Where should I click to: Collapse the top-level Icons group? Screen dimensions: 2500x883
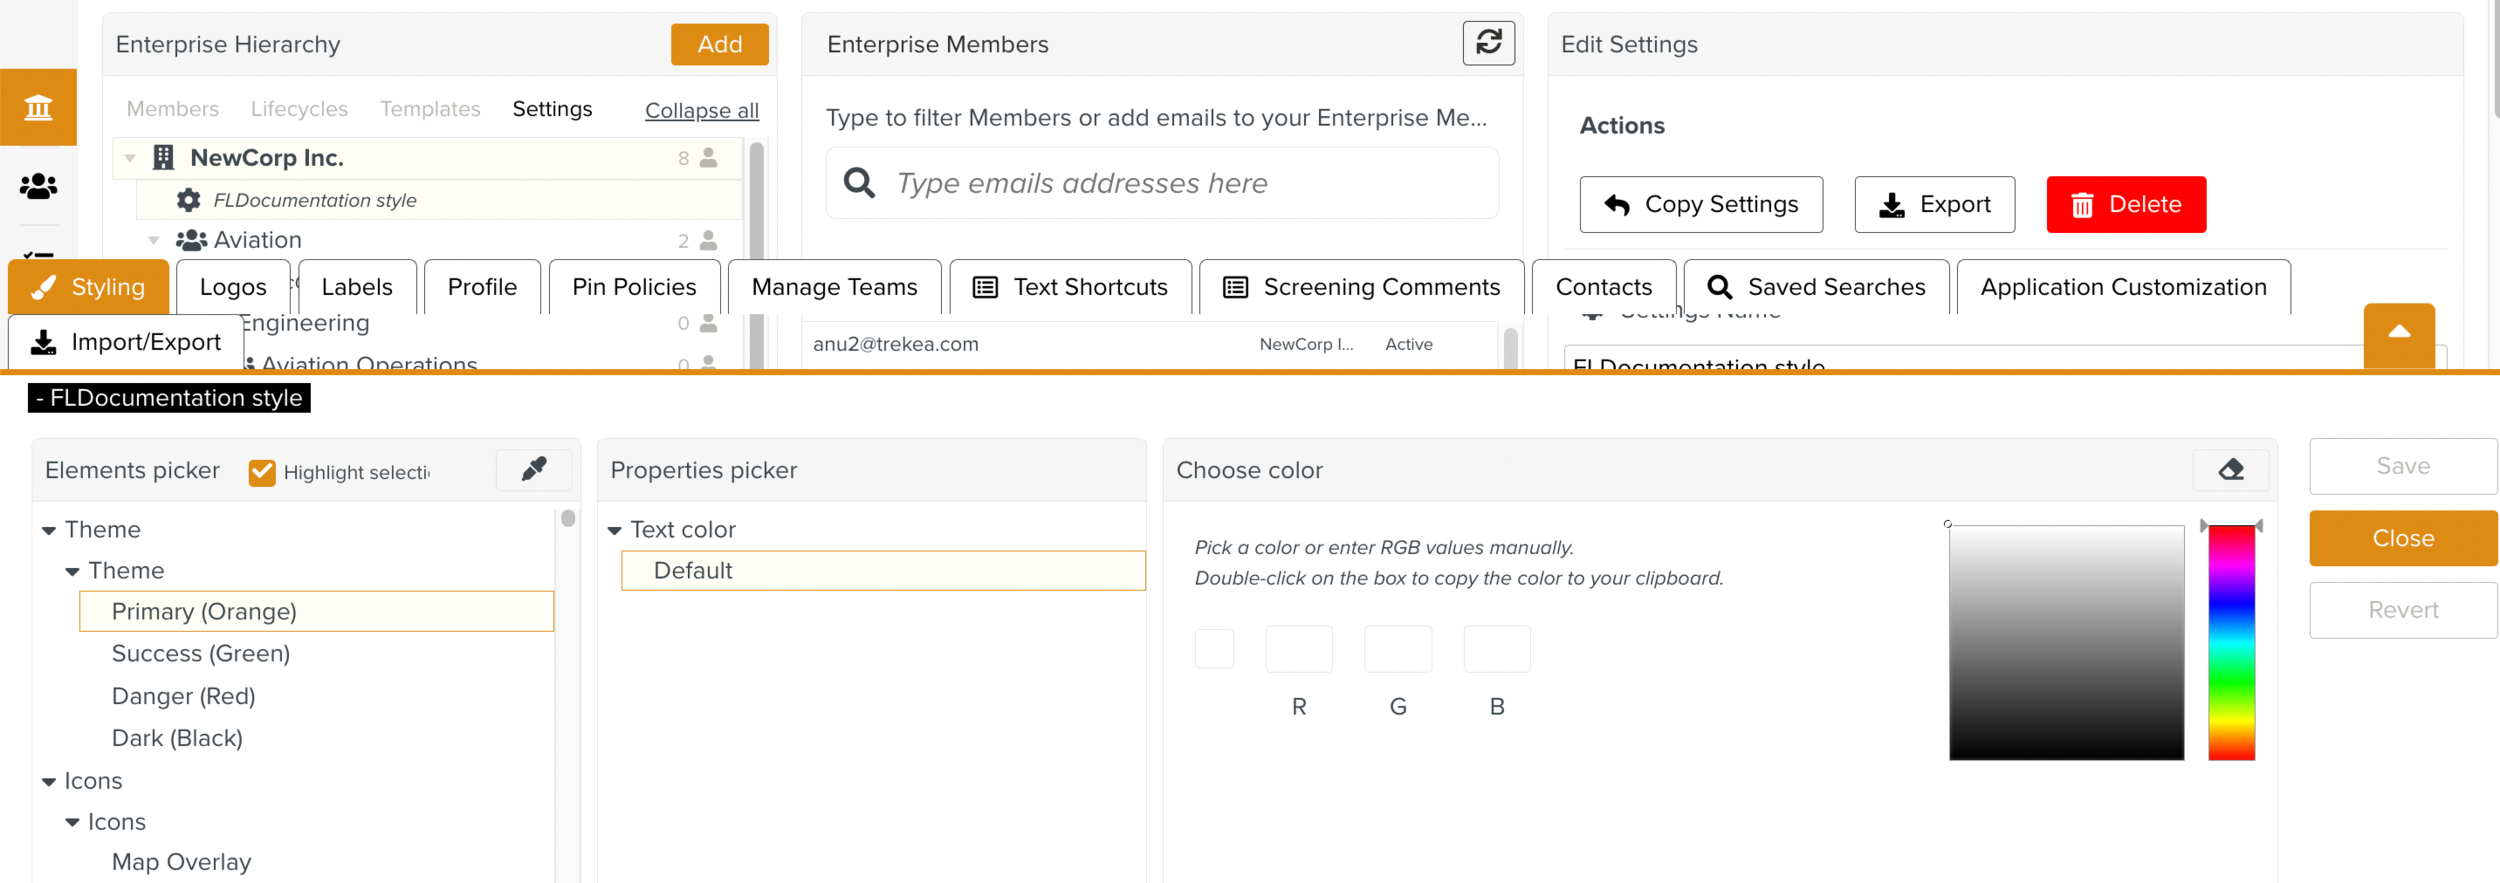(49, 781)
